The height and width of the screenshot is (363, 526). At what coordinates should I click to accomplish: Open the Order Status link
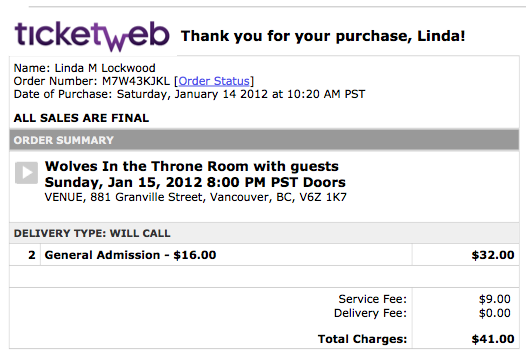(214, 81)
